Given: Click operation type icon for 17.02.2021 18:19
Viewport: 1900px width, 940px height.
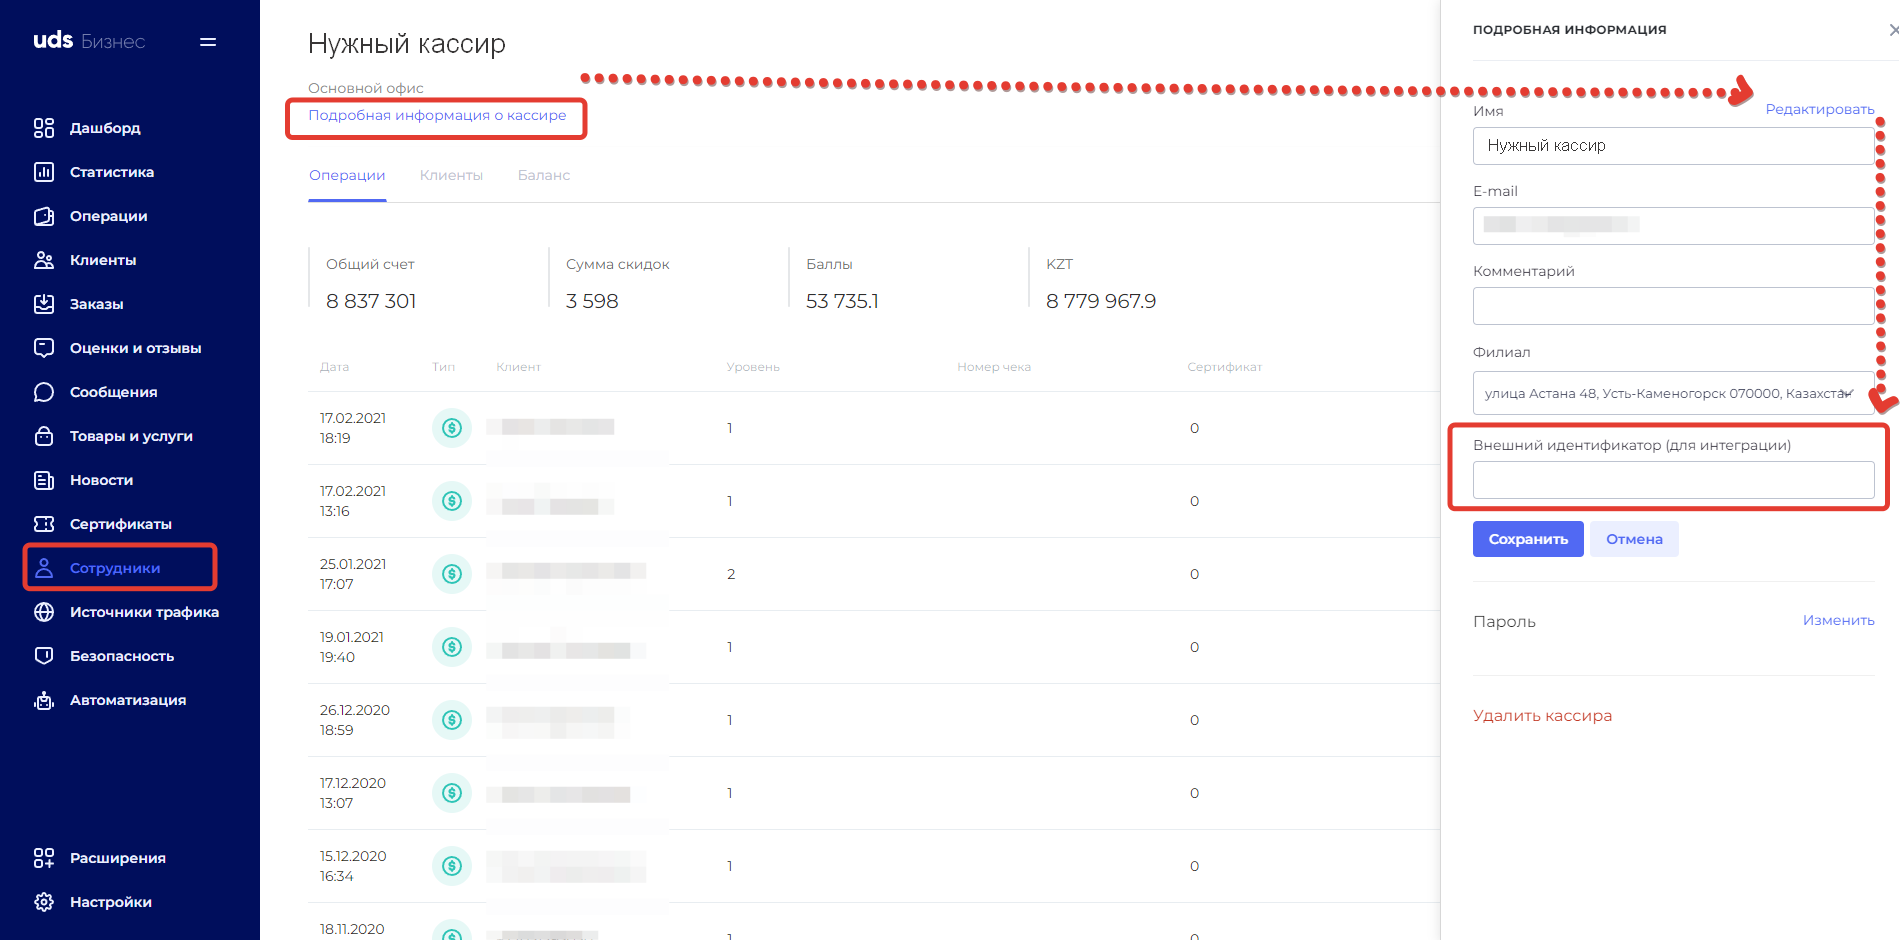Looking at the screenshot, I should [452, 428].
